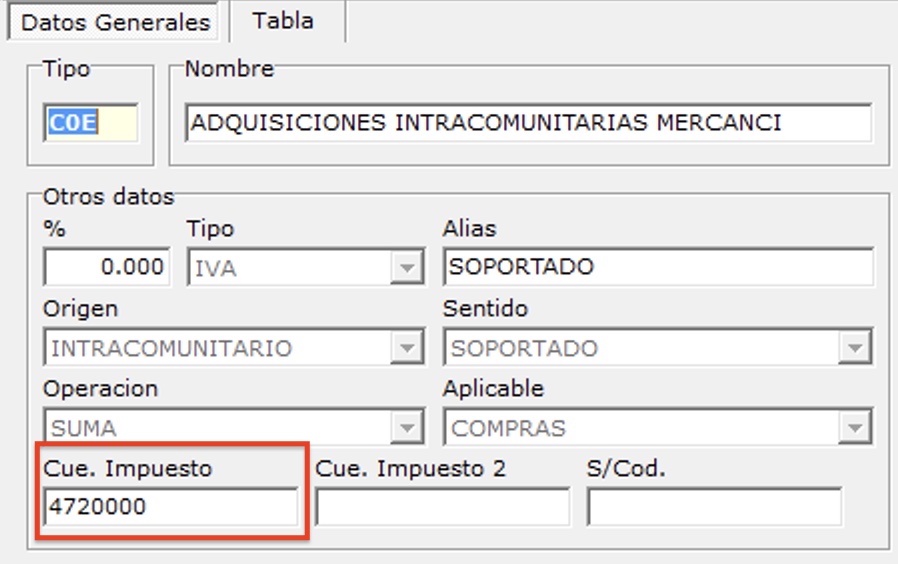Focus the percentage field showing 0.000

[x=106, y=268]
